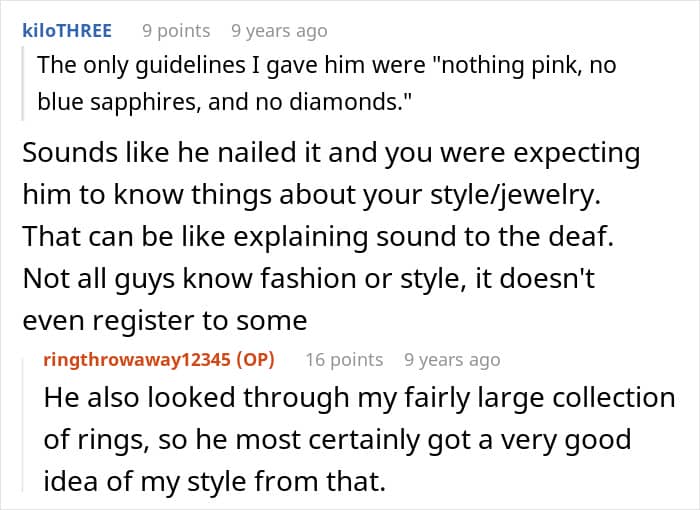The width and height of the screenshot is (700, 510).
Task: Click the timestamp on ringthrowaway12345's reply
Action: tap(452, 360)
